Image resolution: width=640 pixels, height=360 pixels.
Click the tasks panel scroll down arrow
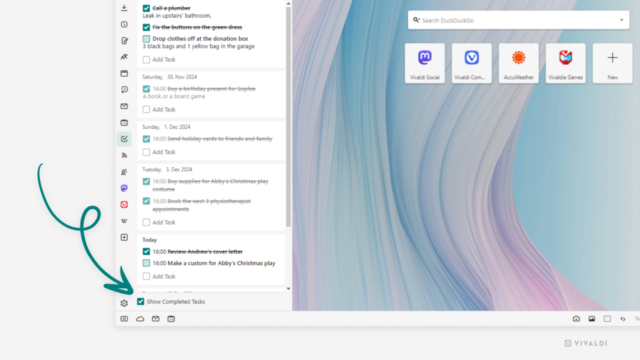[288, 289]
